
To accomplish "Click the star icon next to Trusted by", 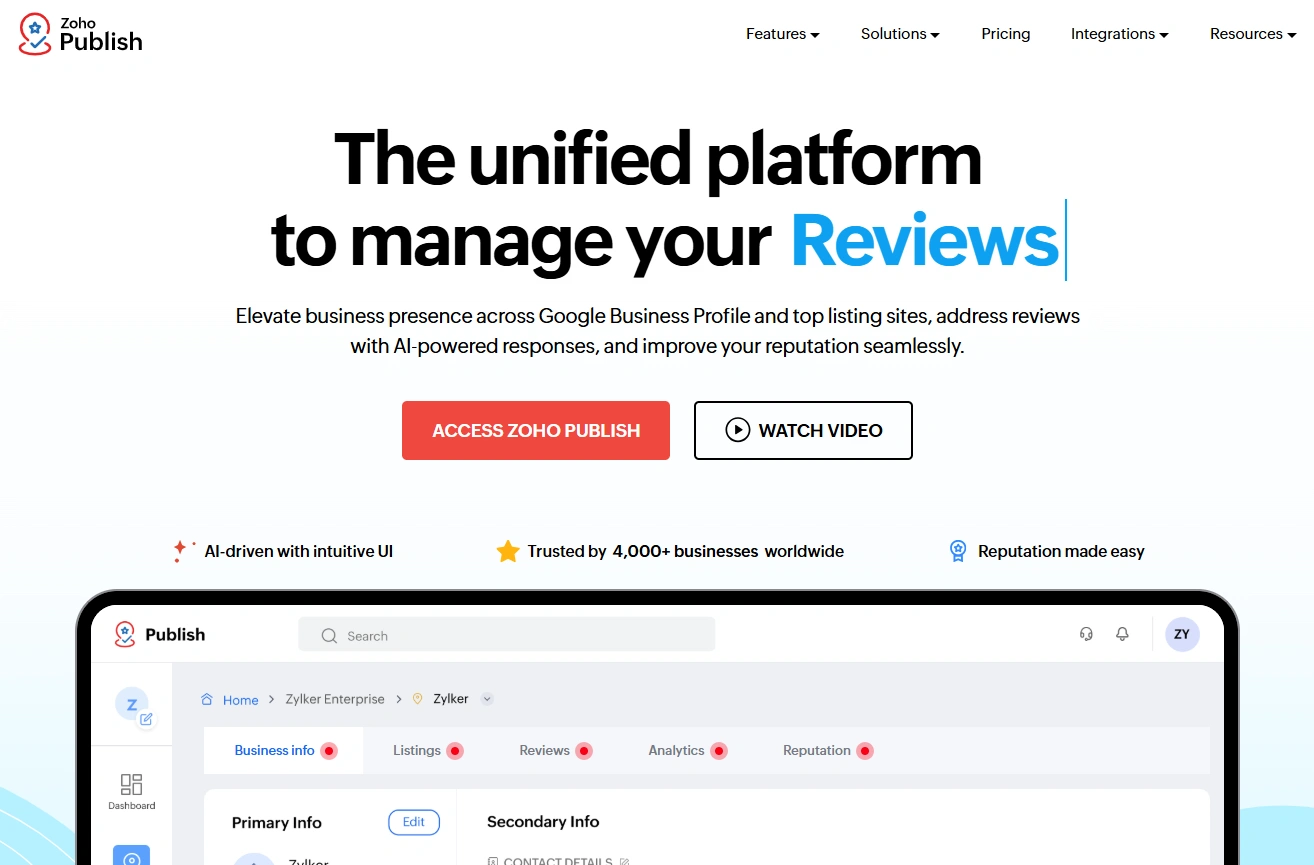I will (x=508, y=550).
